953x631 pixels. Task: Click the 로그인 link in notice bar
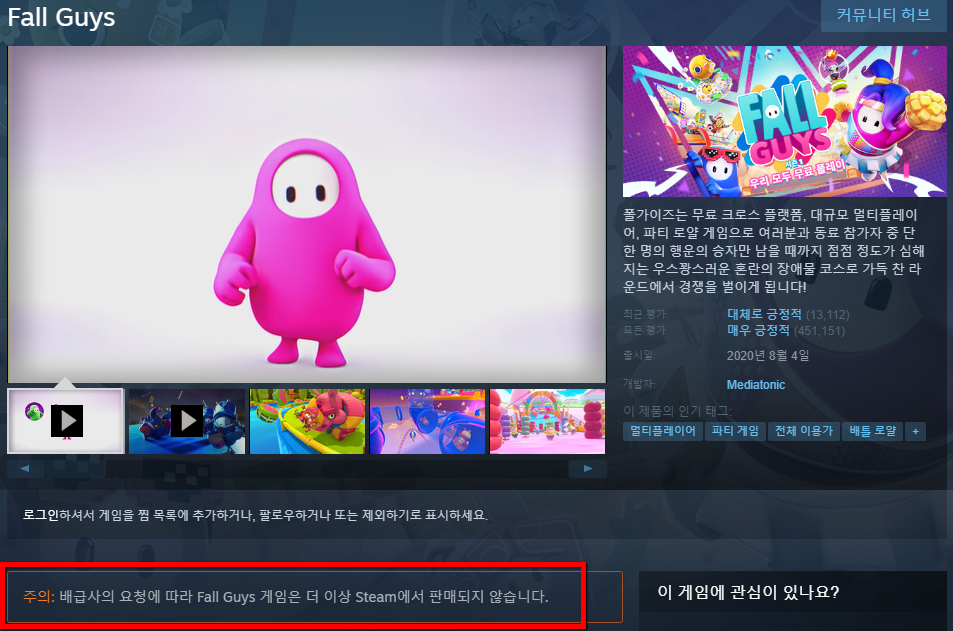pyautogui.click(x=40, y=515)
